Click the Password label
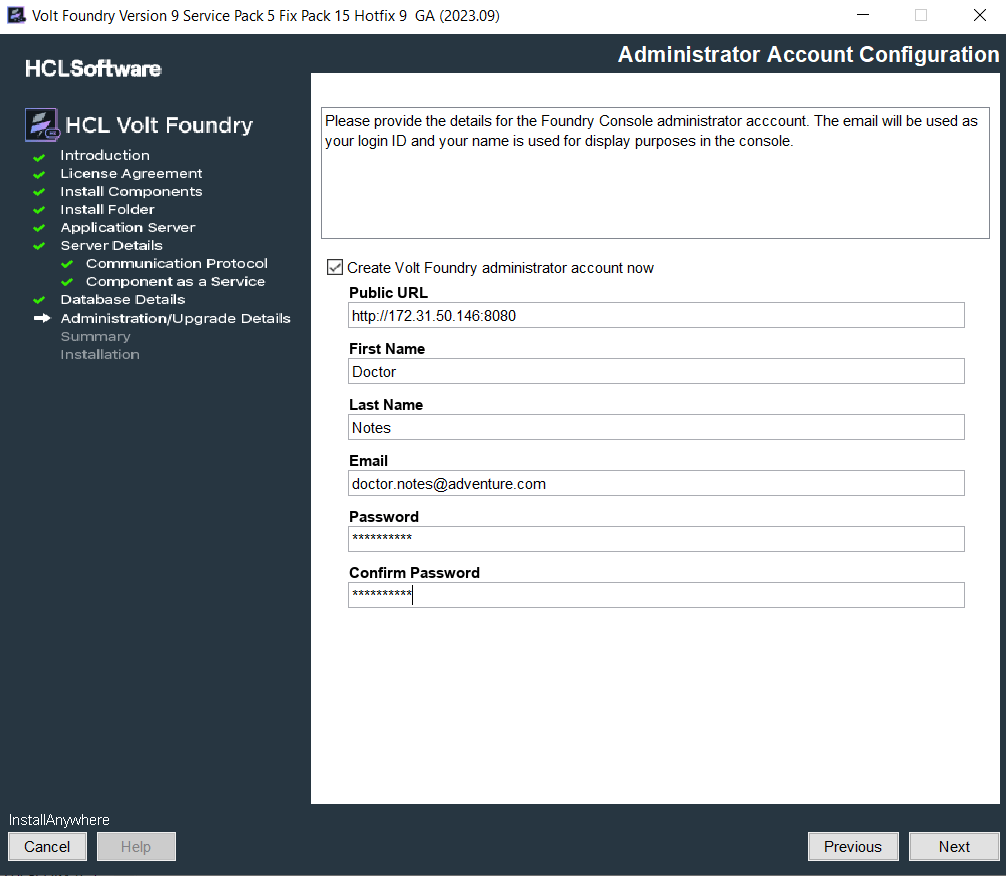The width and height of the screenshot is (1006, 876). 384,517
